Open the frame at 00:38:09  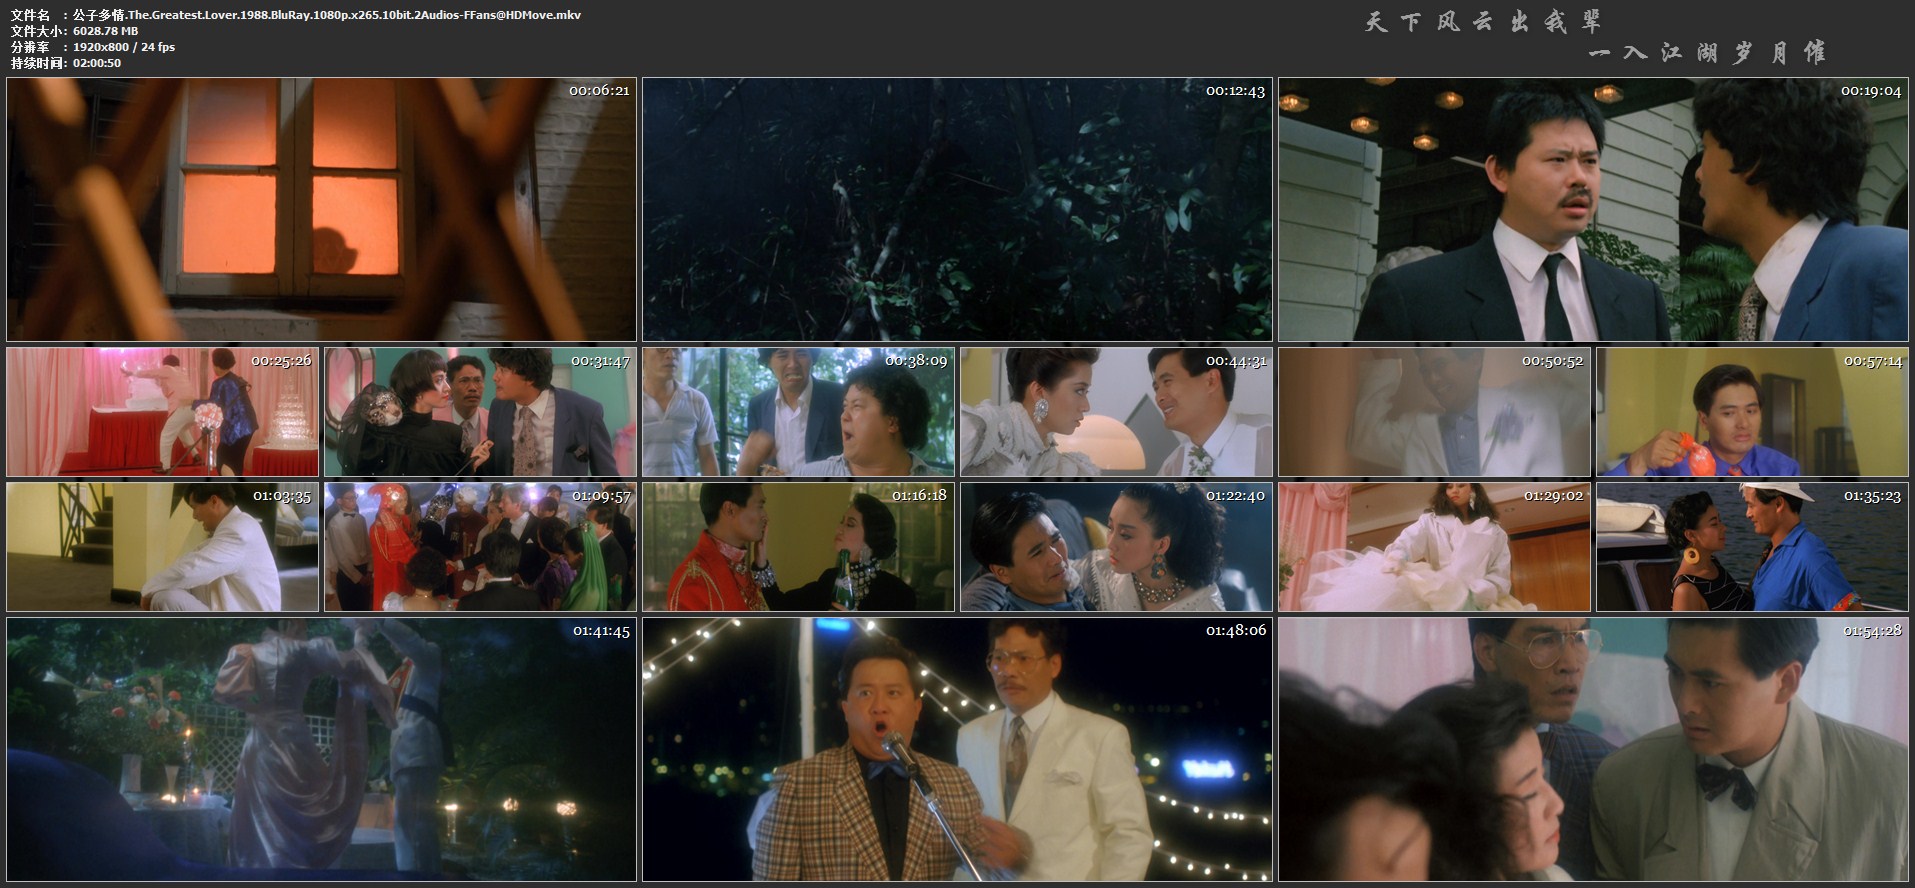(798, 412)
